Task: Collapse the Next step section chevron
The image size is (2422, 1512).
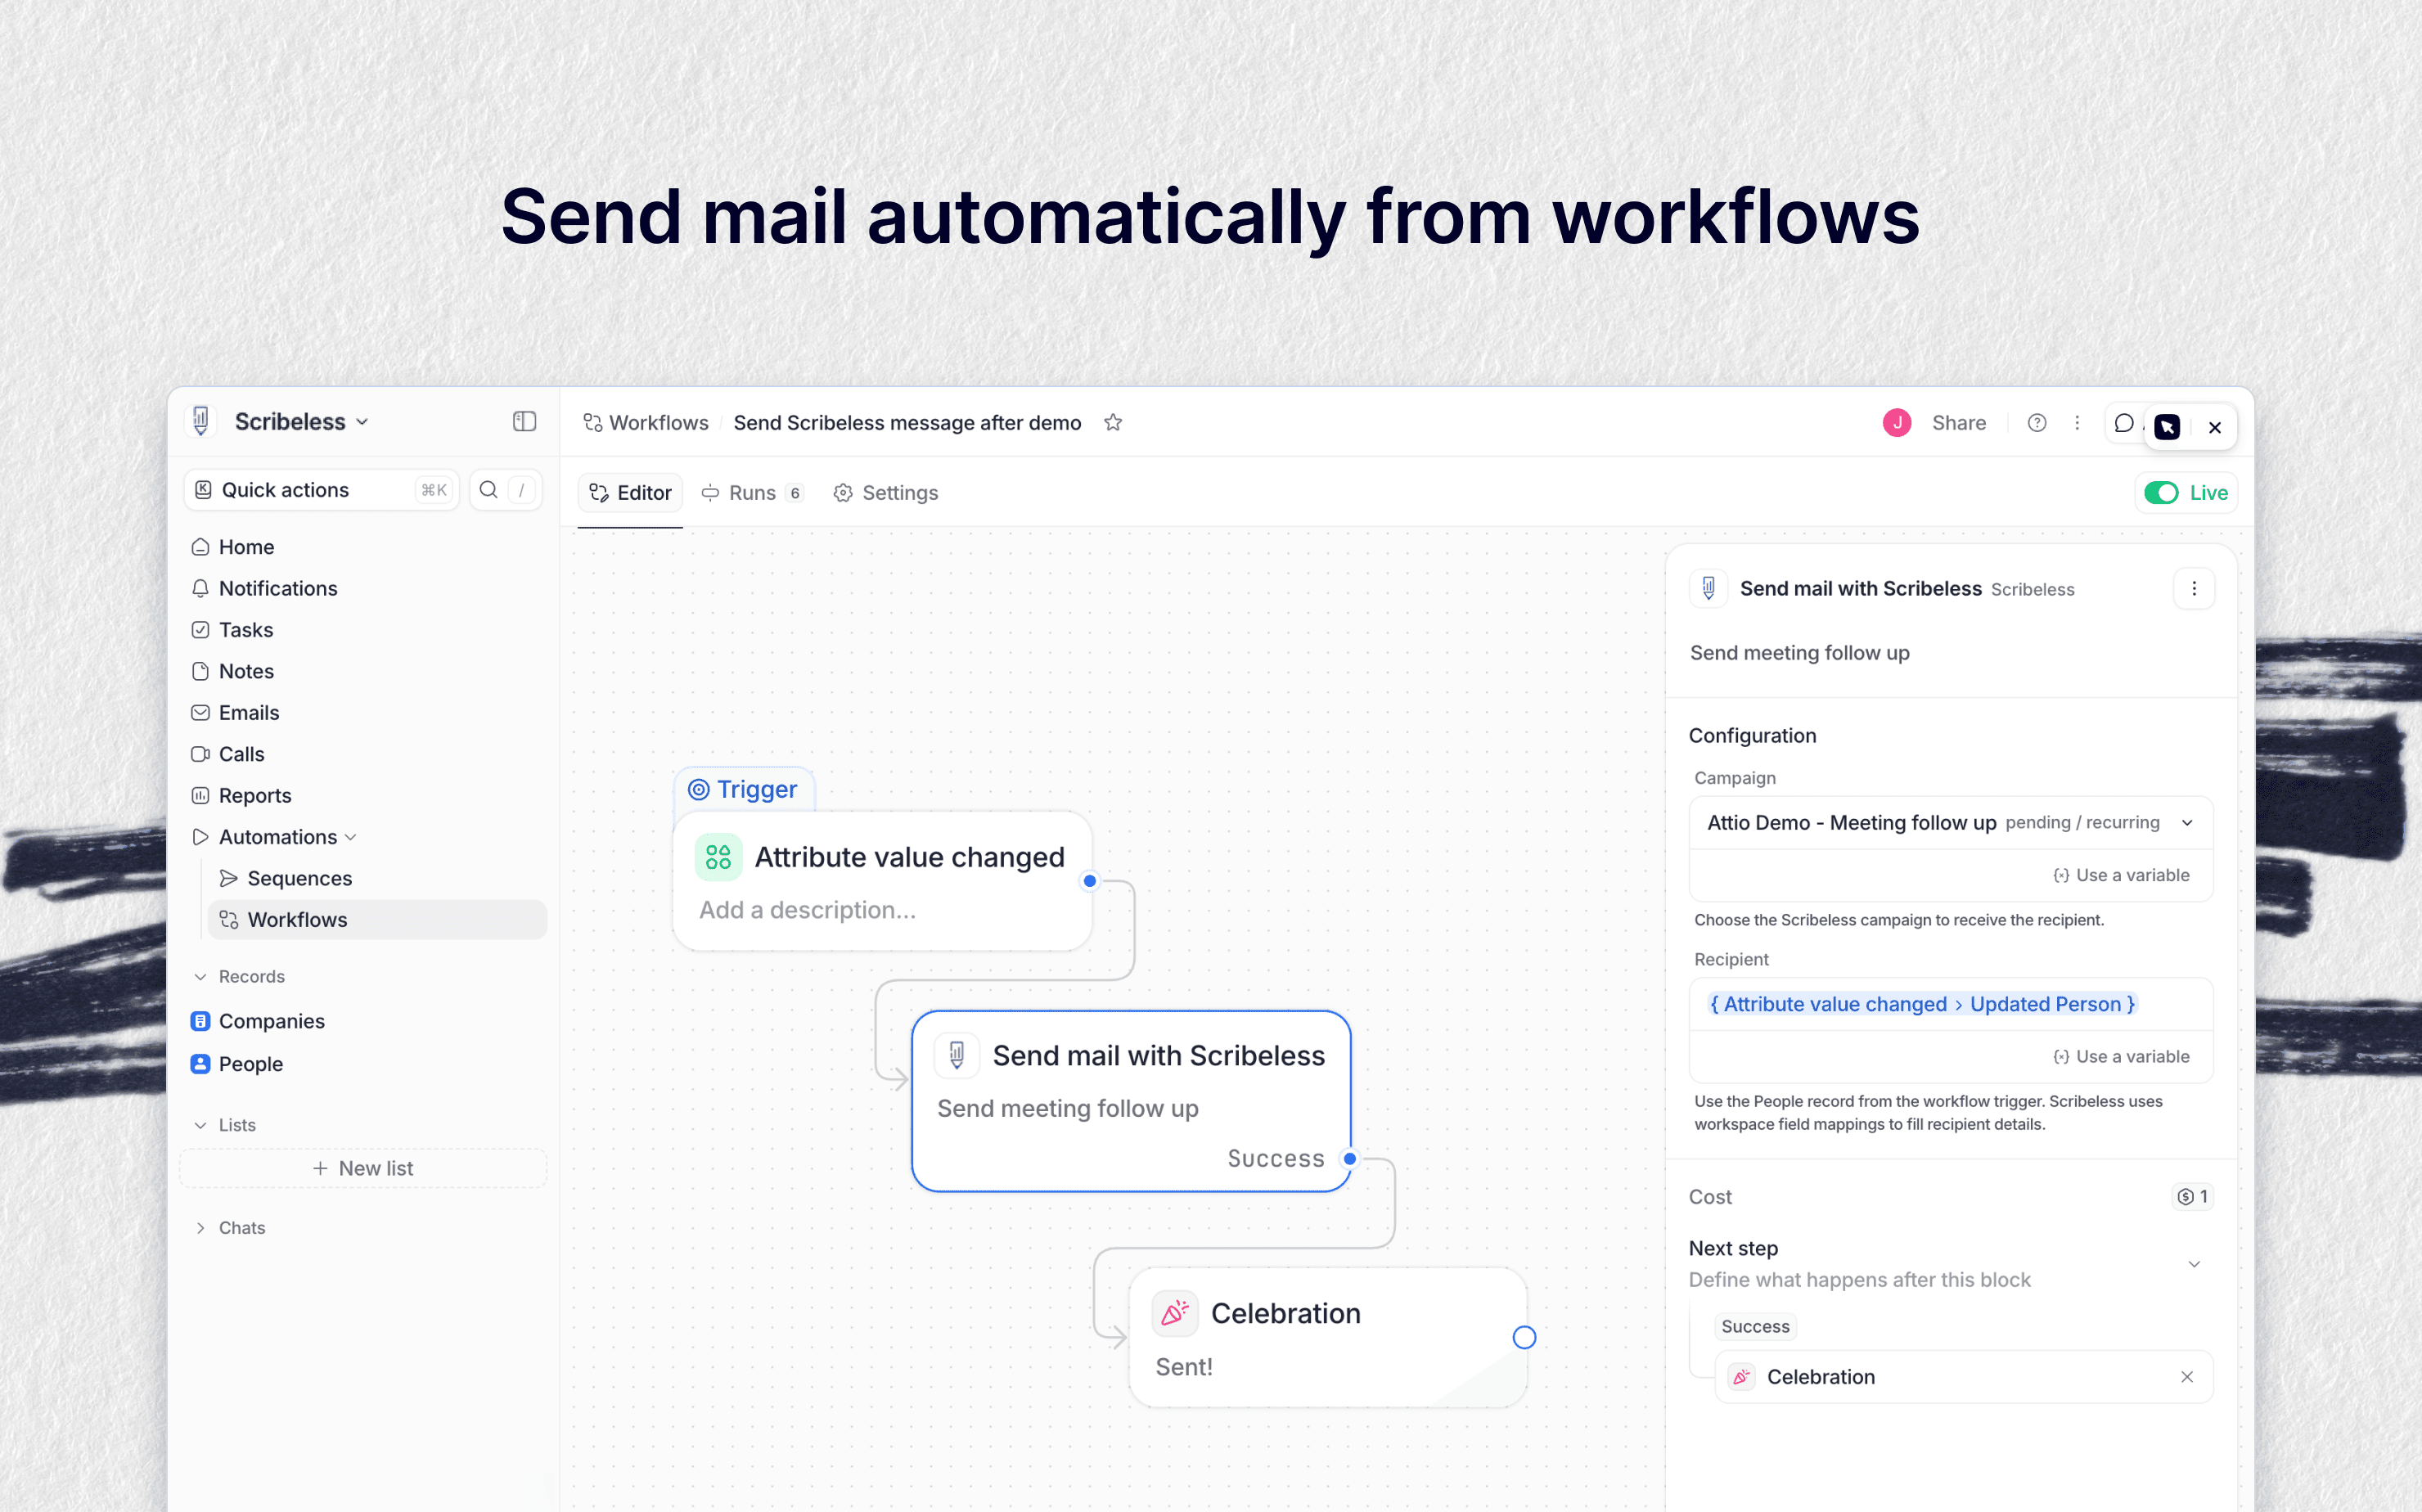Action: pos(2194,1264)
